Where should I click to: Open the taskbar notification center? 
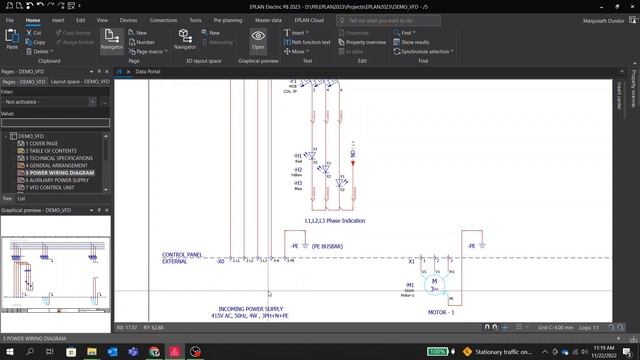pos(627,351)
